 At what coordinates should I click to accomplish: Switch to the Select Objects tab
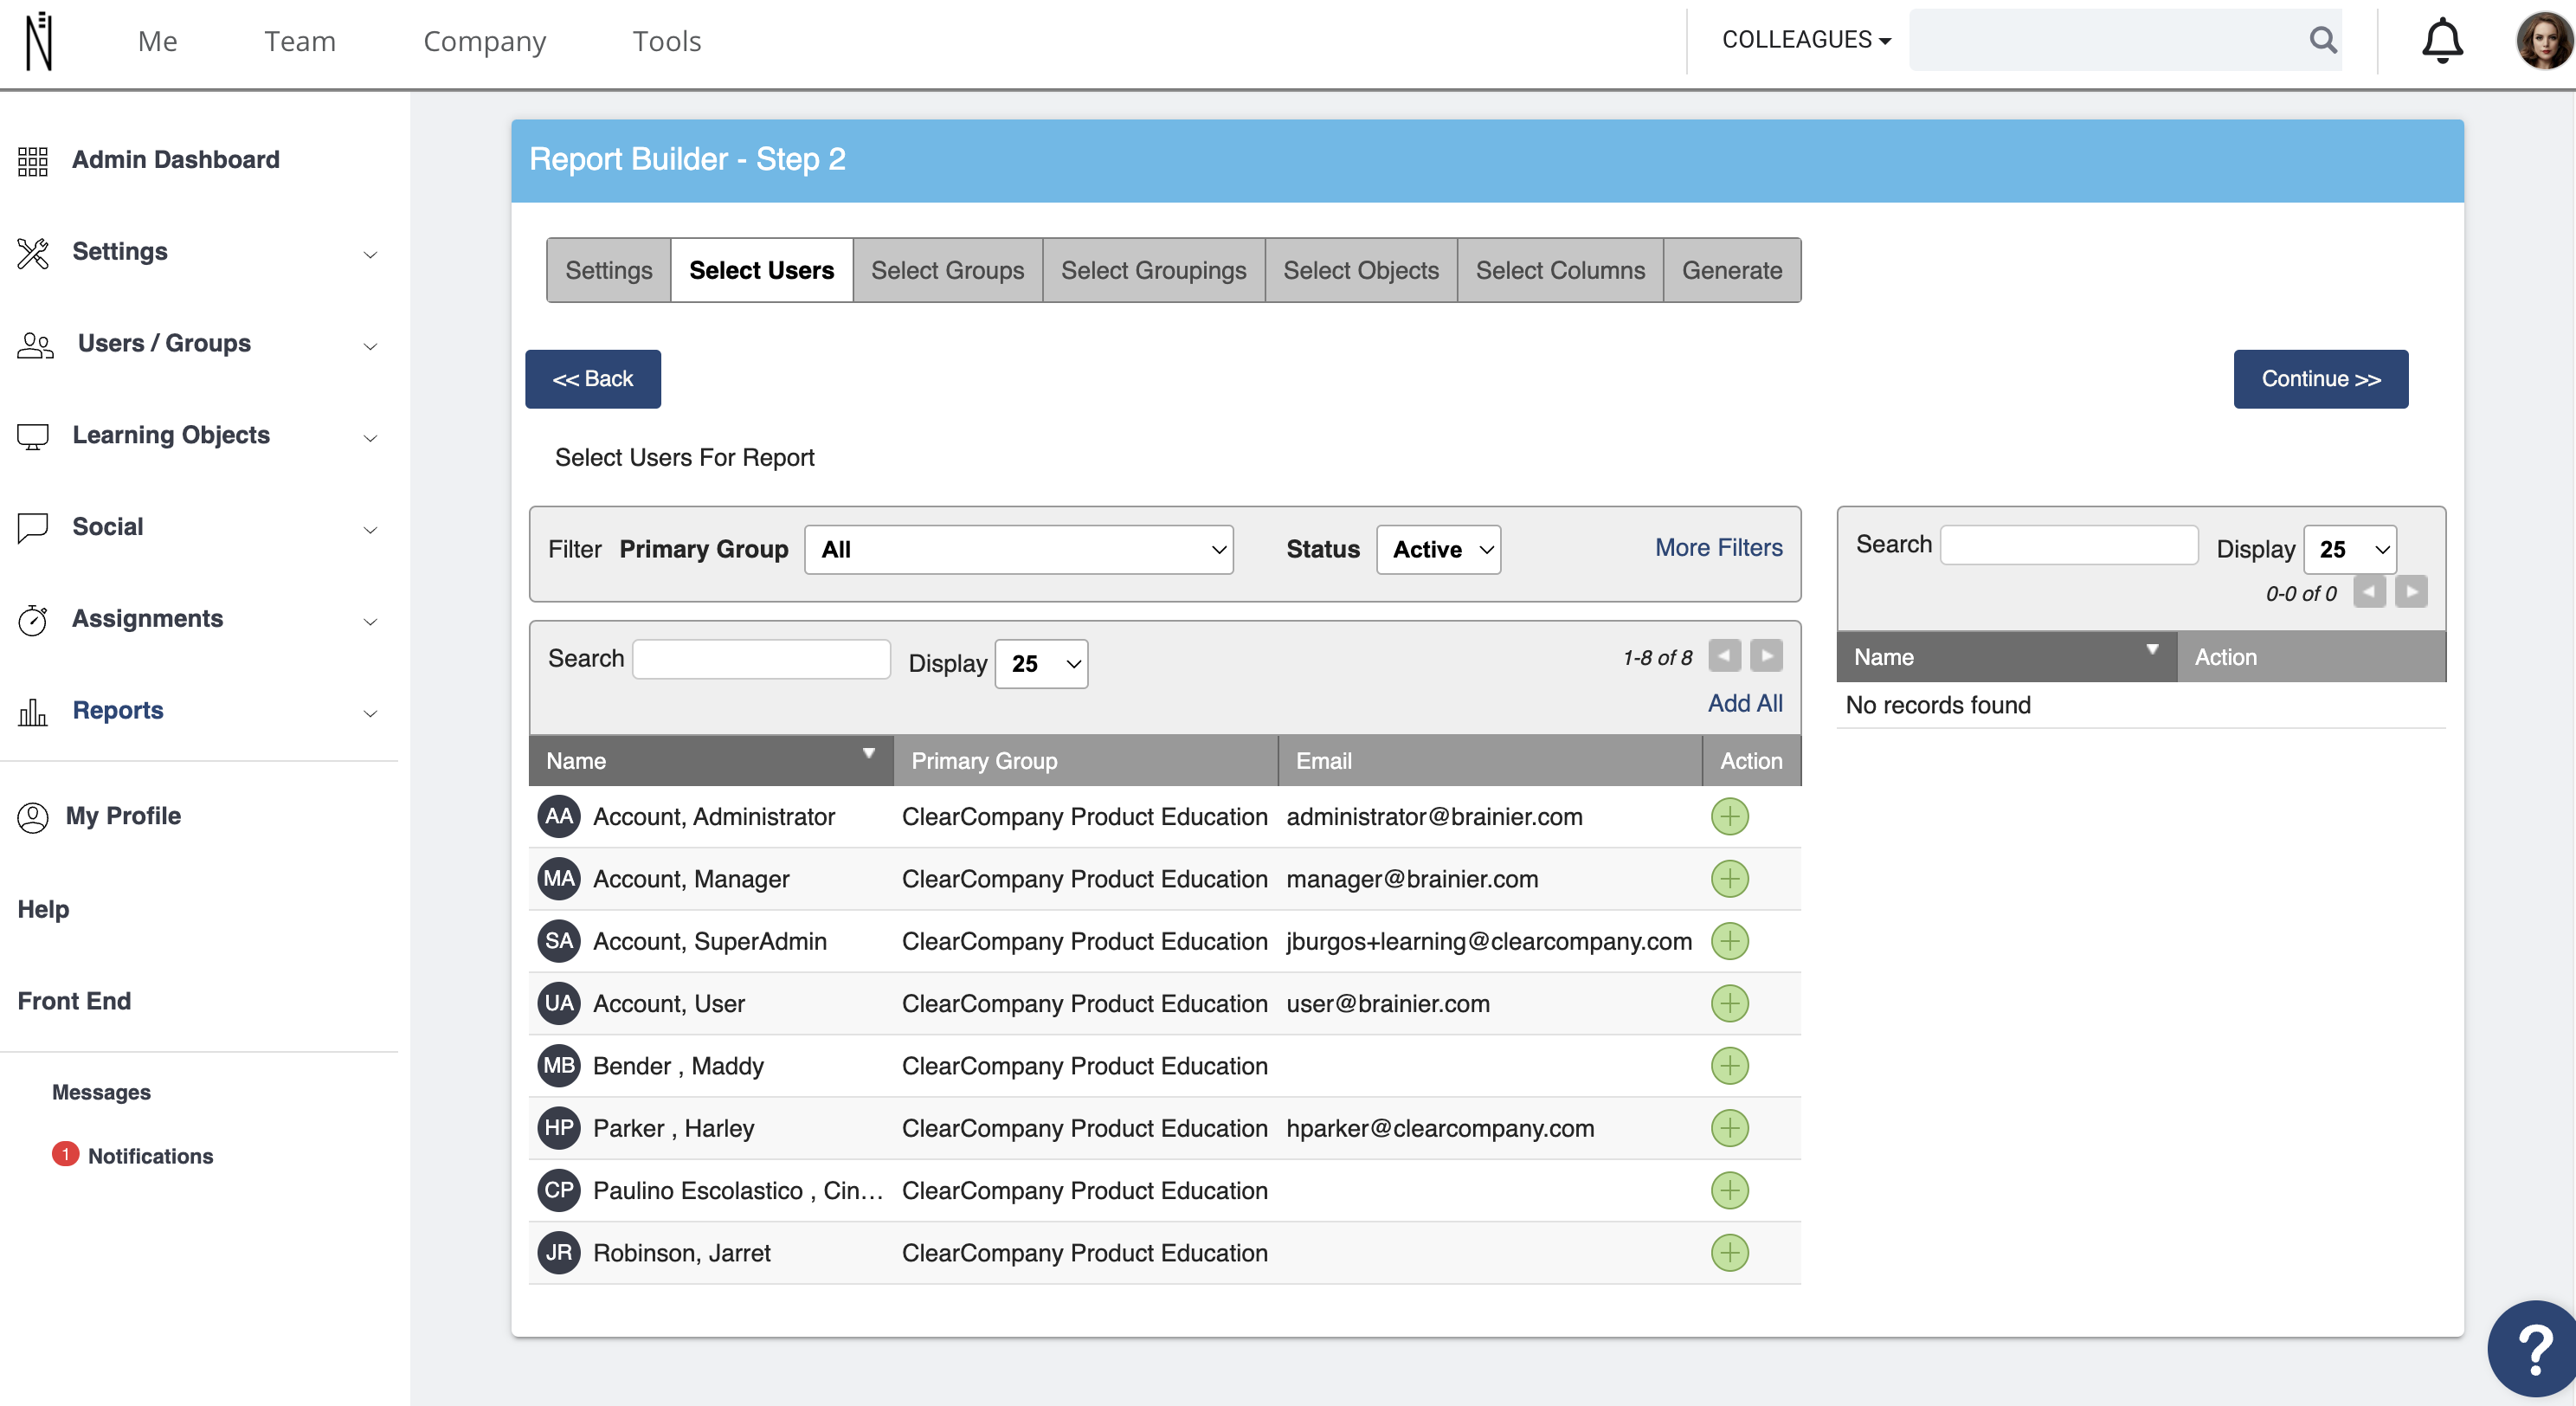(x=1361, y=270)
